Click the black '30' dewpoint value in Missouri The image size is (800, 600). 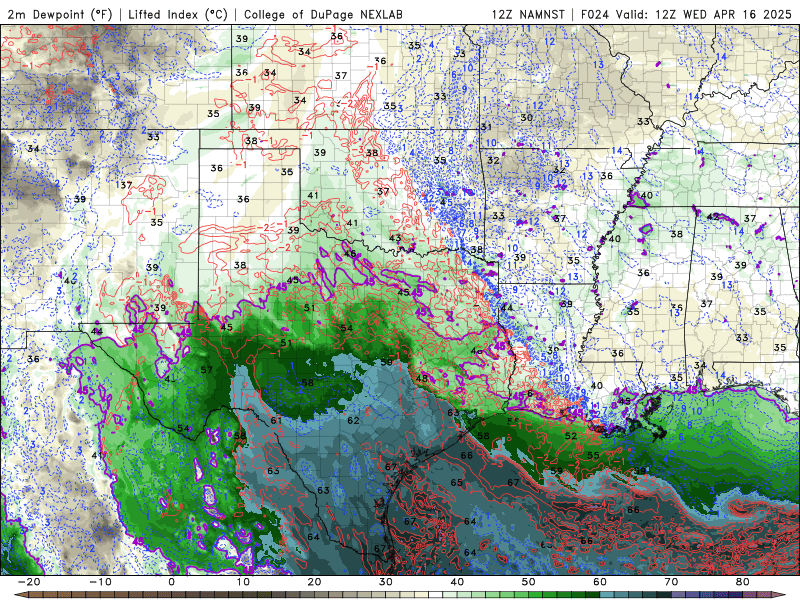527,117
